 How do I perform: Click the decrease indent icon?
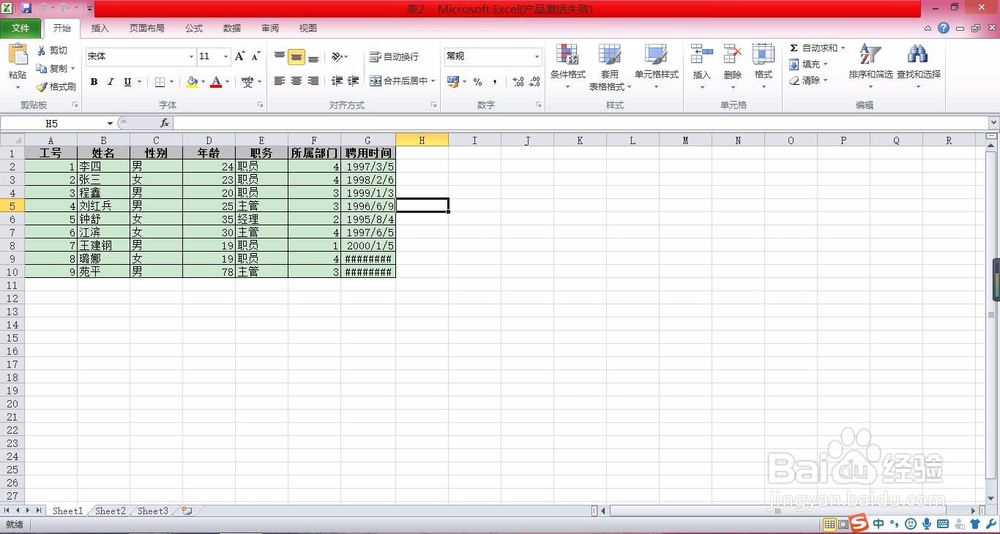click(337, 81)
